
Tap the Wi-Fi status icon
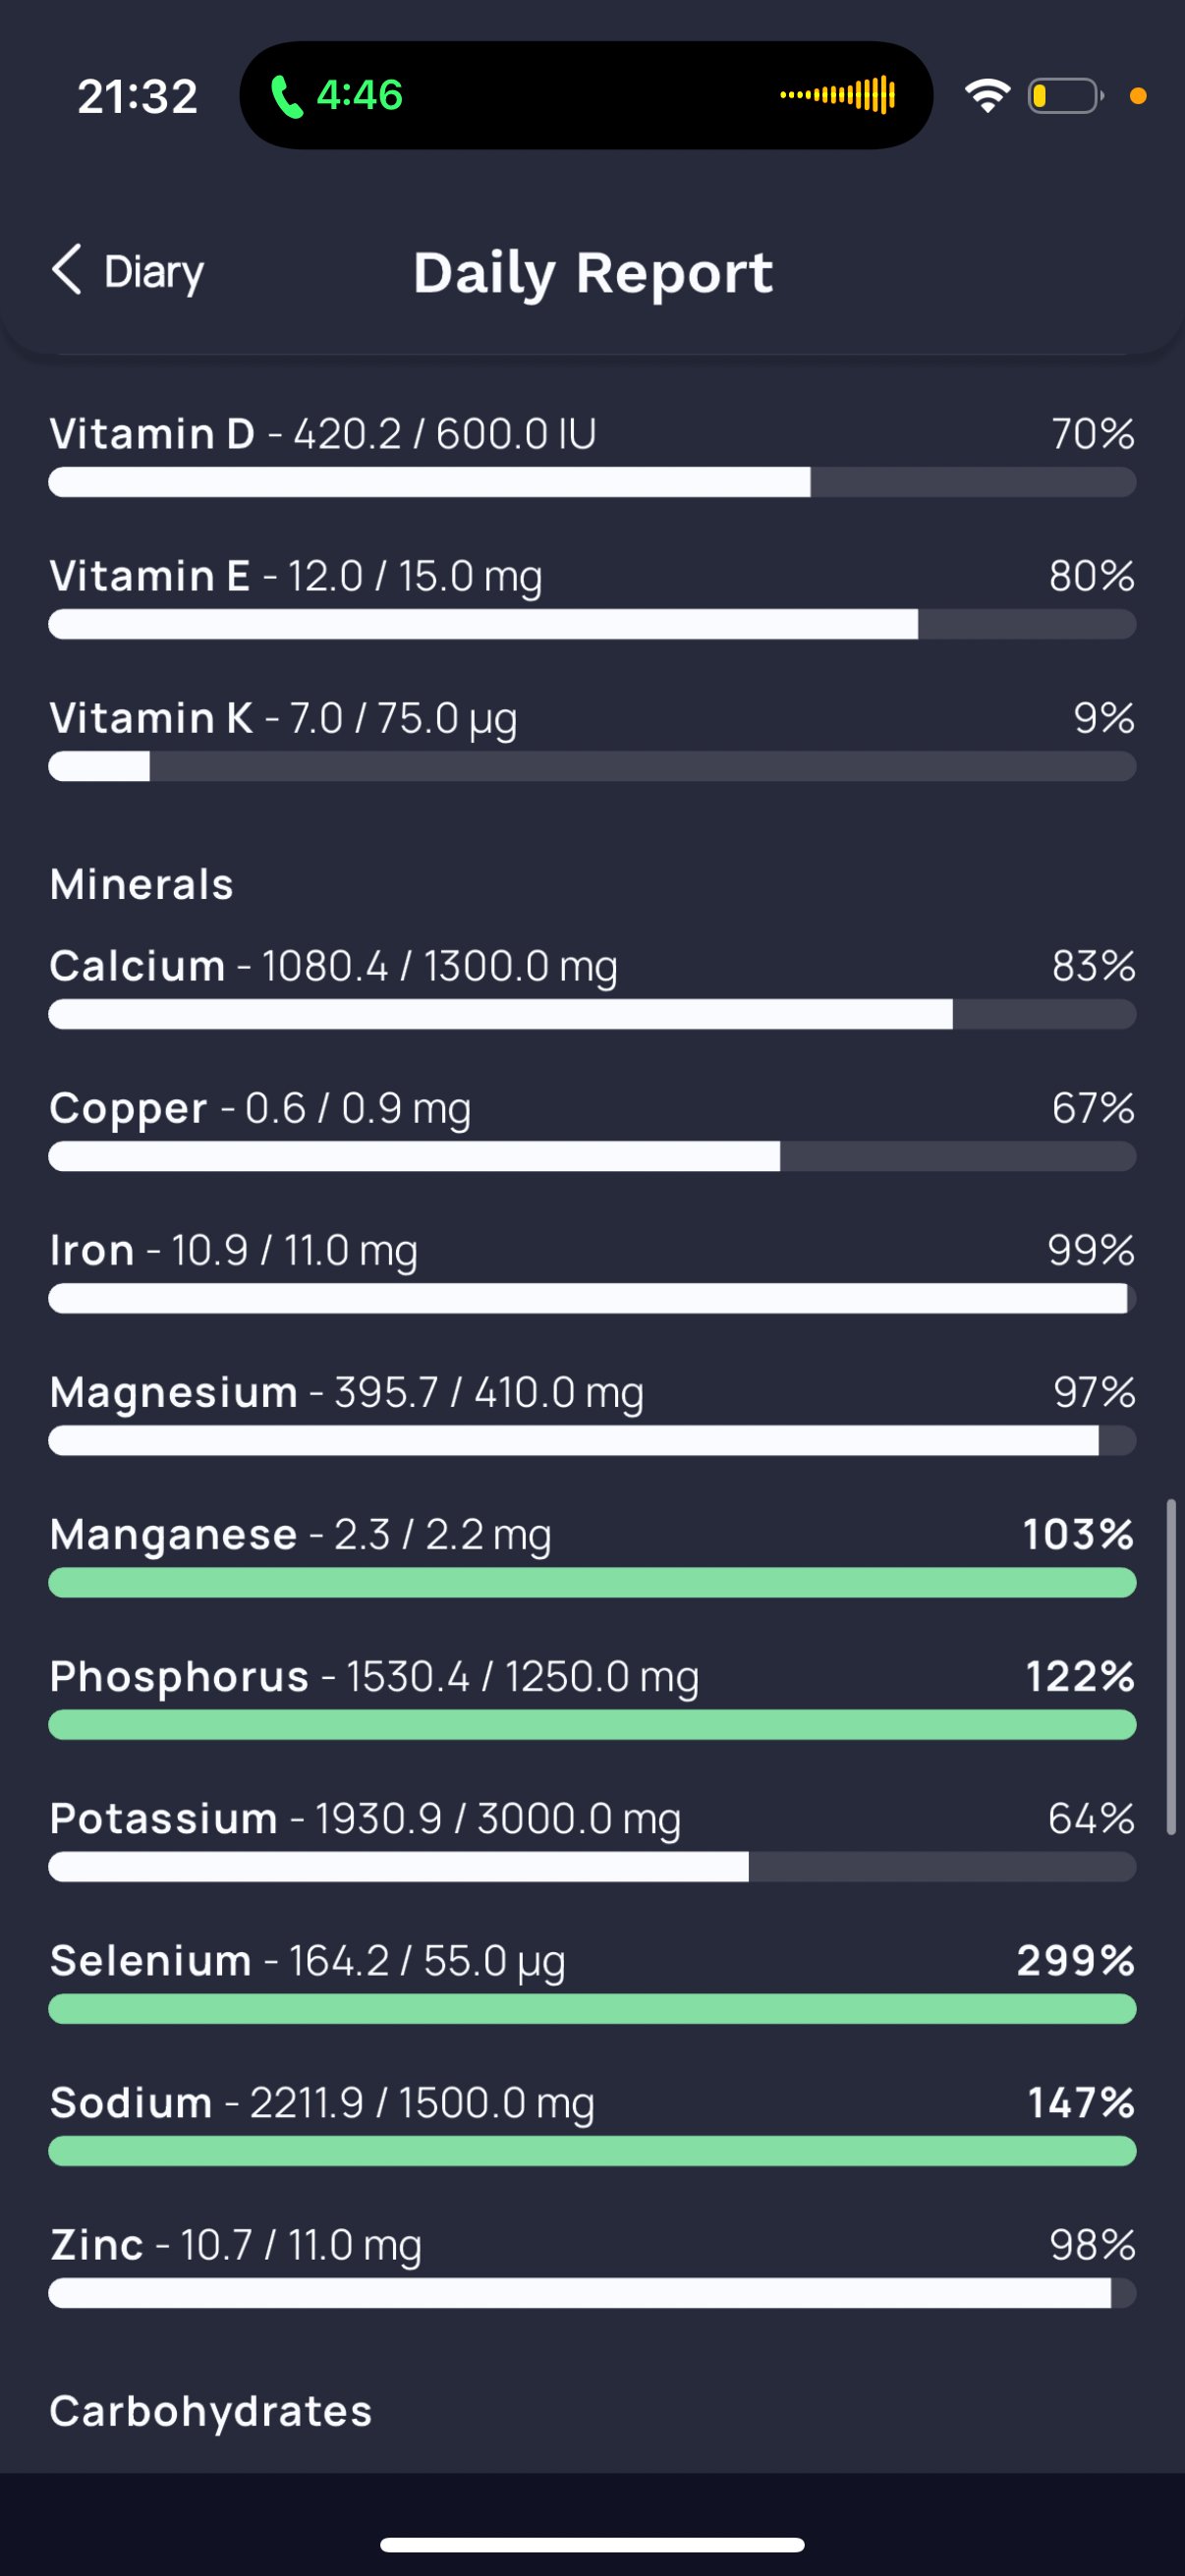pyautogui.click(x=987, y=96)
